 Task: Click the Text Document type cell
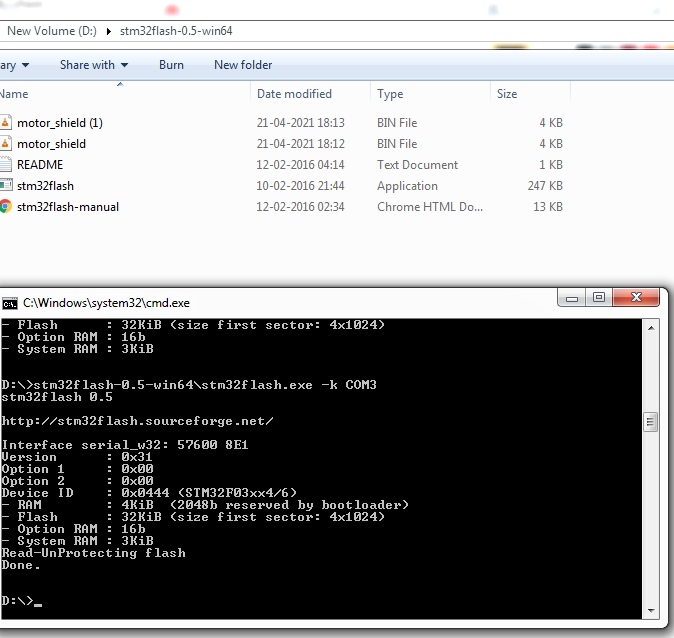[417, 165]
